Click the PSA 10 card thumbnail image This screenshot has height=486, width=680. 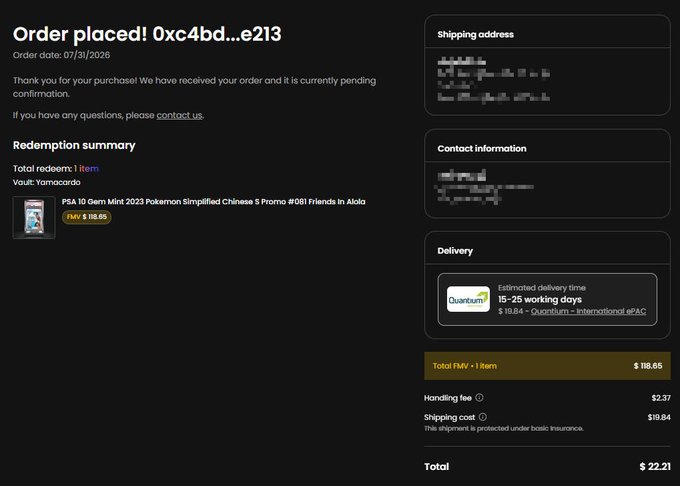34,217
